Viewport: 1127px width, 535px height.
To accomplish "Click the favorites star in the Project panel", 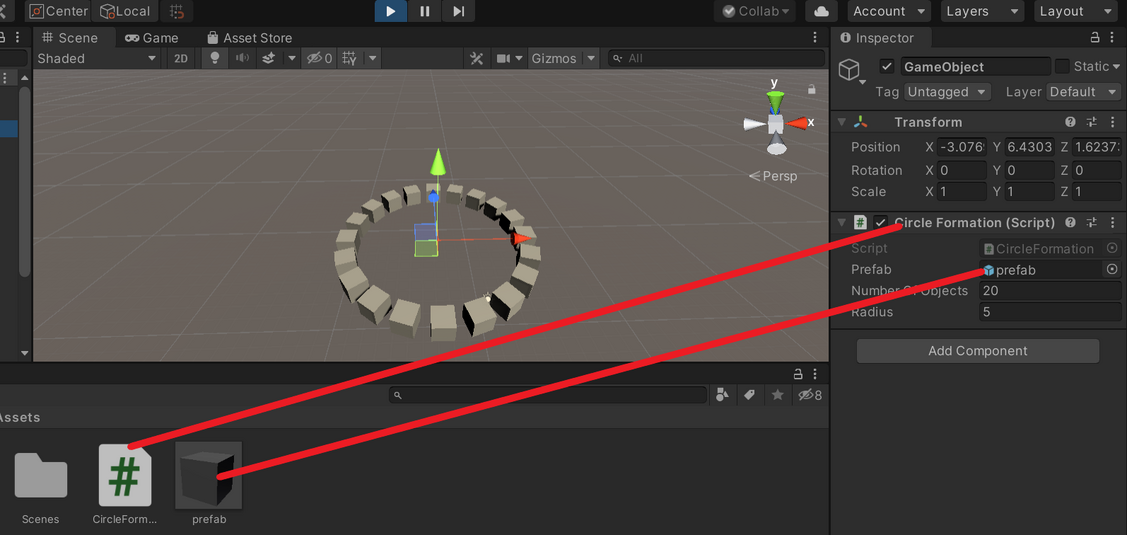I will (x=777, y=396).
